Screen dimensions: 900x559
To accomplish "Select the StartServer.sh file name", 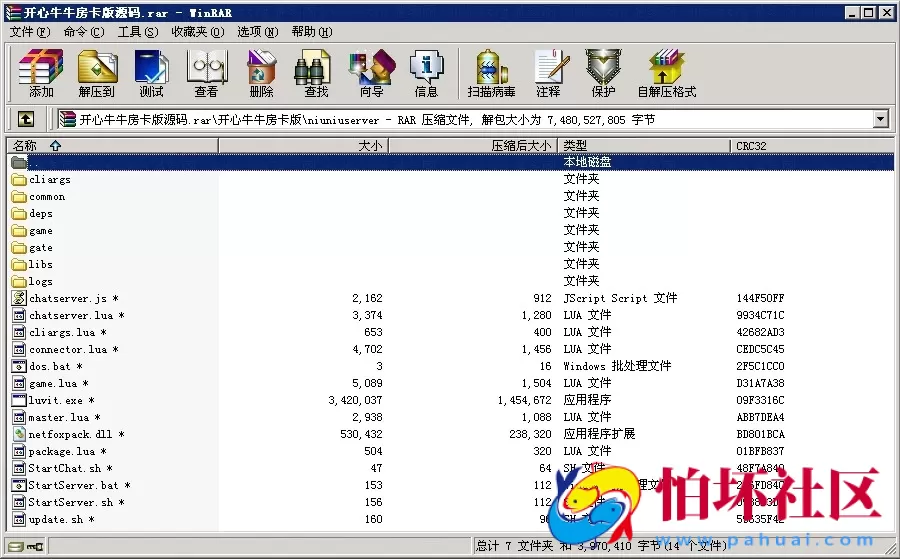I will 77,502.
